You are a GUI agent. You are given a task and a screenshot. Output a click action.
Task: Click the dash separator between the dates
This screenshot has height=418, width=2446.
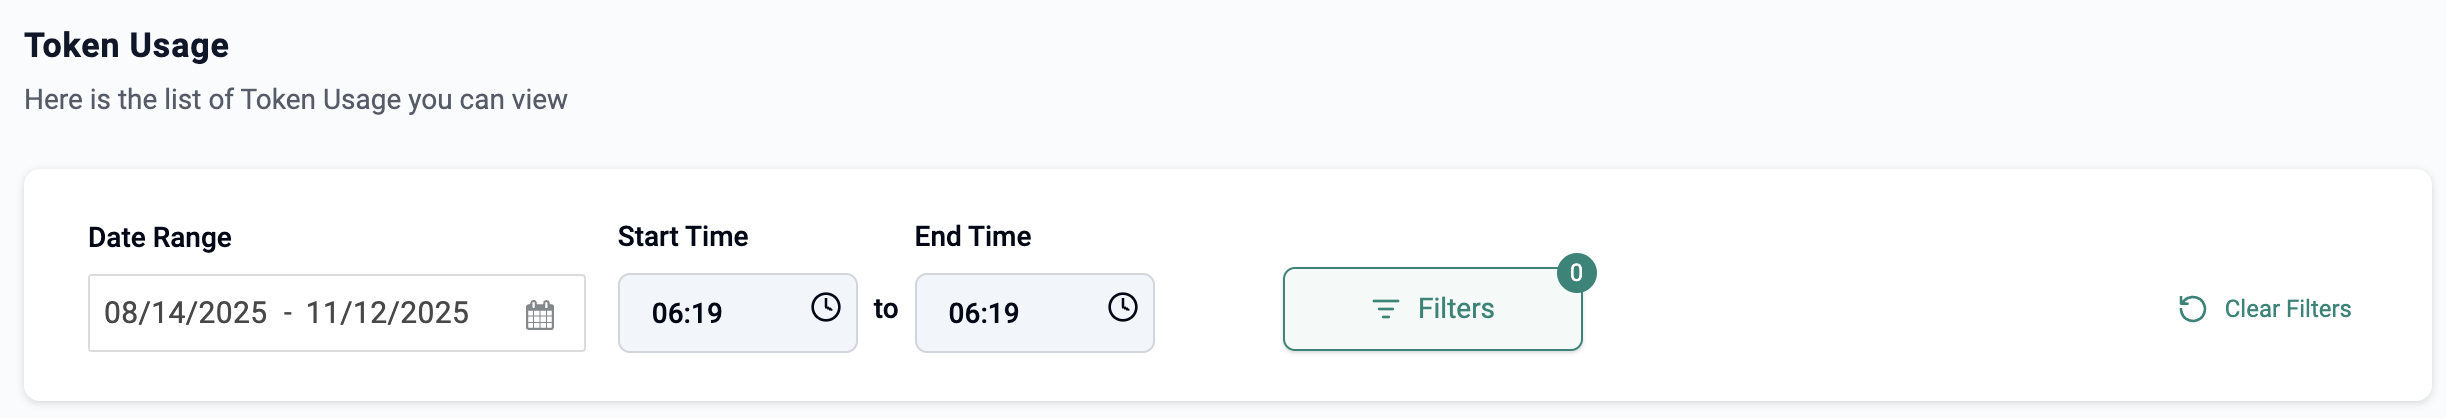click(x=287, y=313)
